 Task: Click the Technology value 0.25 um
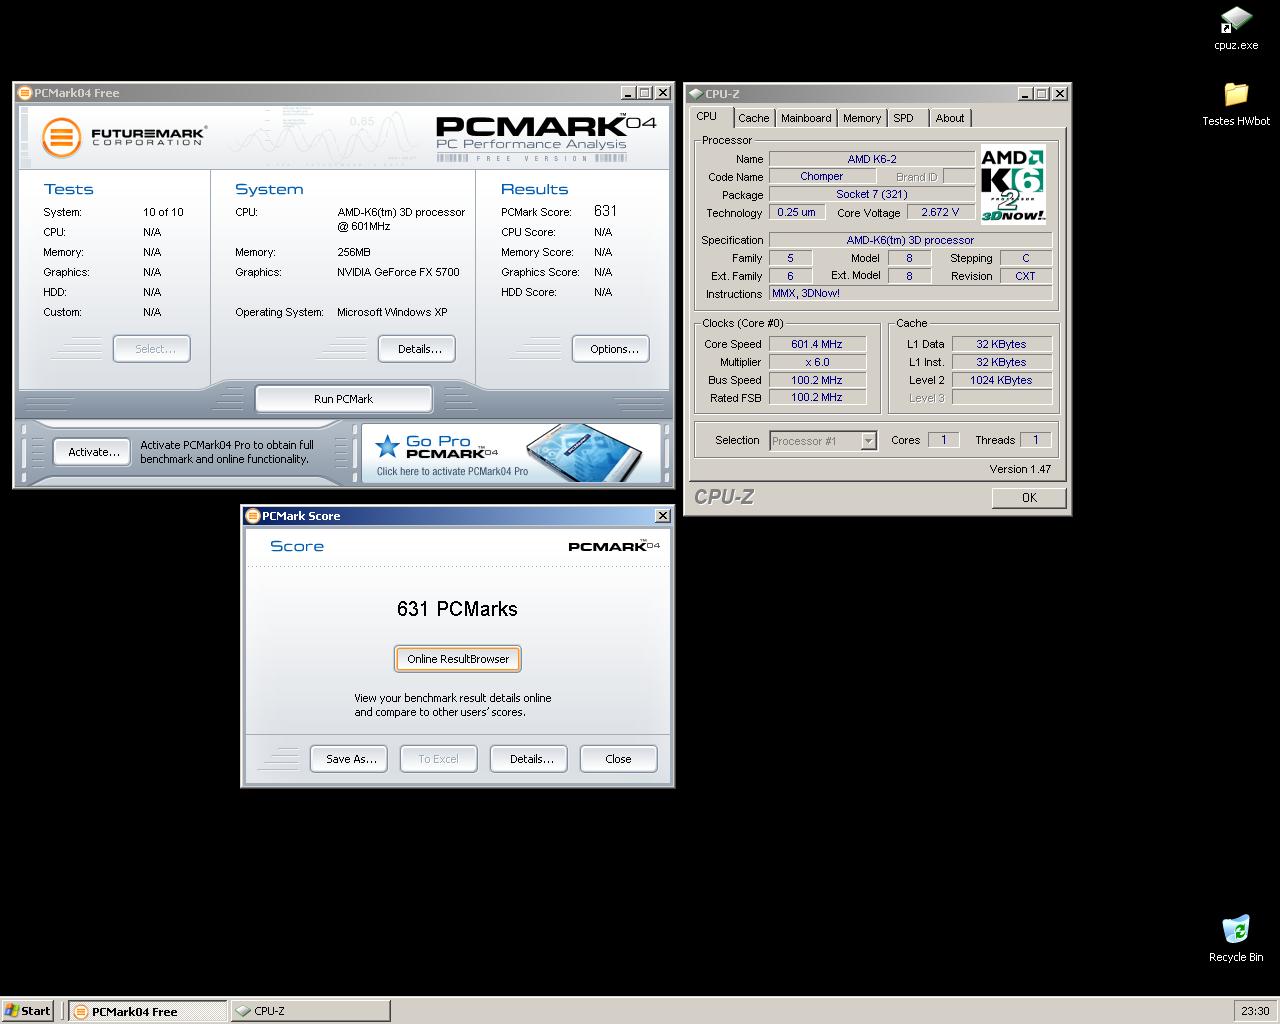tap(797, 213)
